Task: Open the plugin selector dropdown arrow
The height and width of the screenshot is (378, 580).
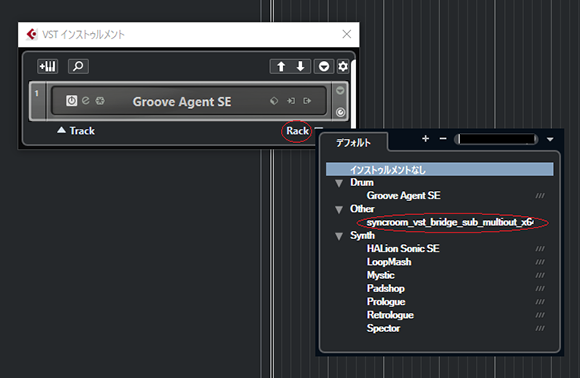Action: (550, 139)
